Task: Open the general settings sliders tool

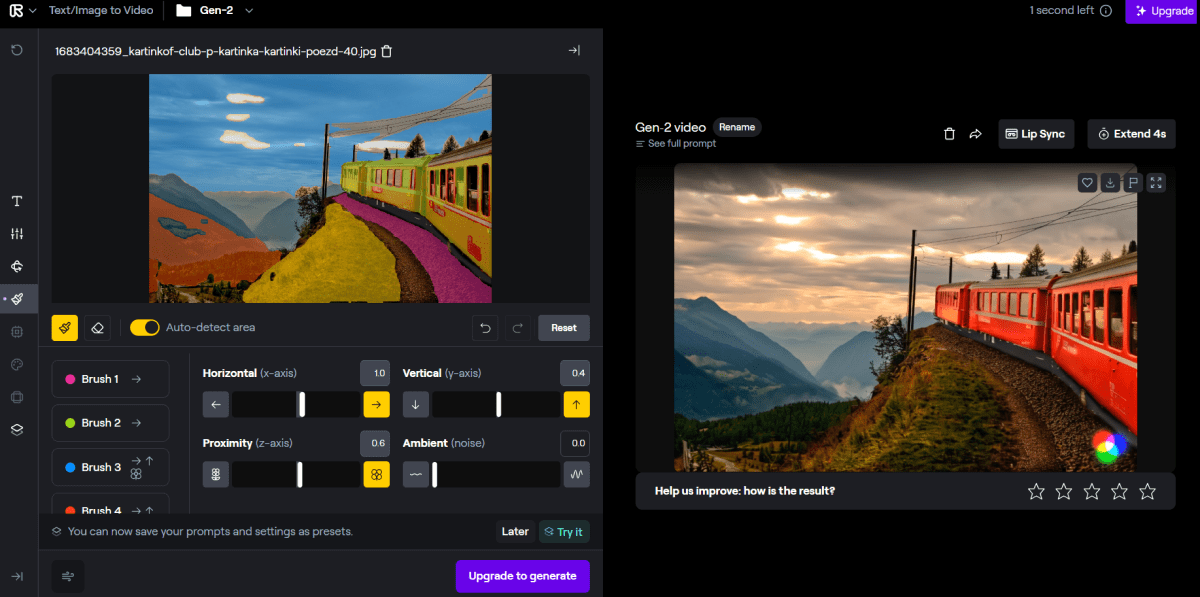Action: 17,234
